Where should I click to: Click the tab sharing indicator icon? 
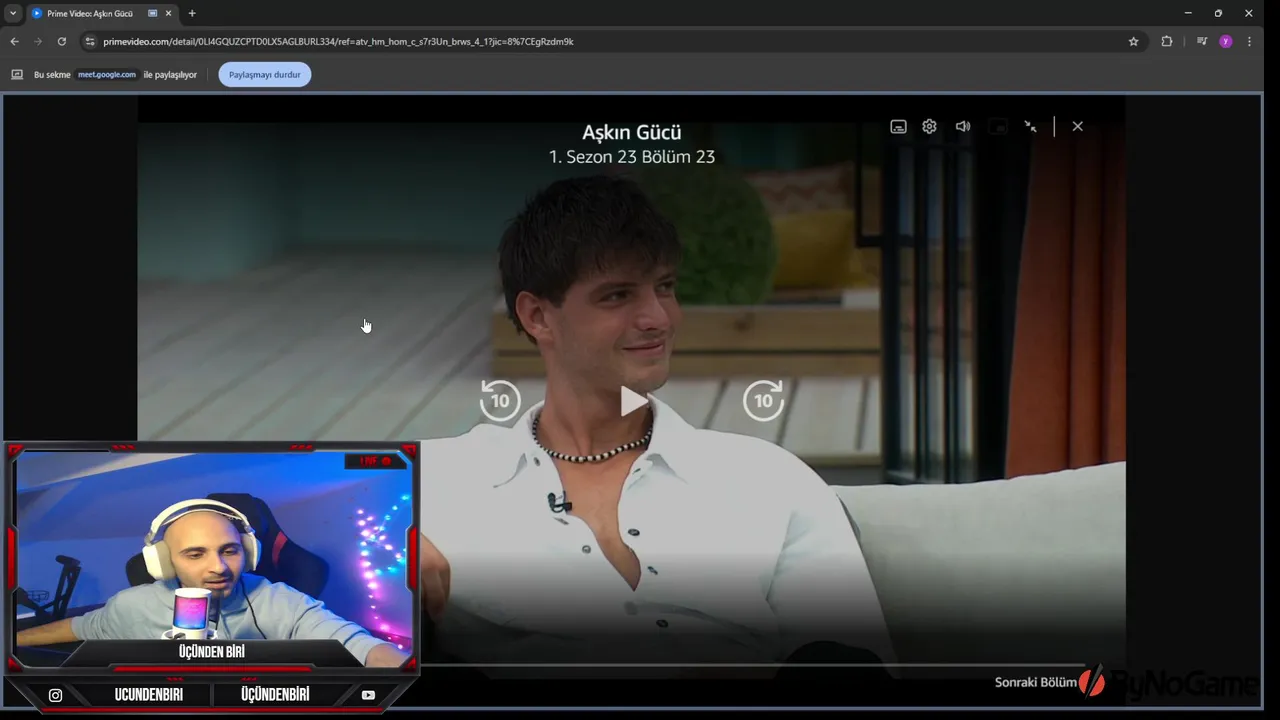pyautogui.click(x=152, y=13)
